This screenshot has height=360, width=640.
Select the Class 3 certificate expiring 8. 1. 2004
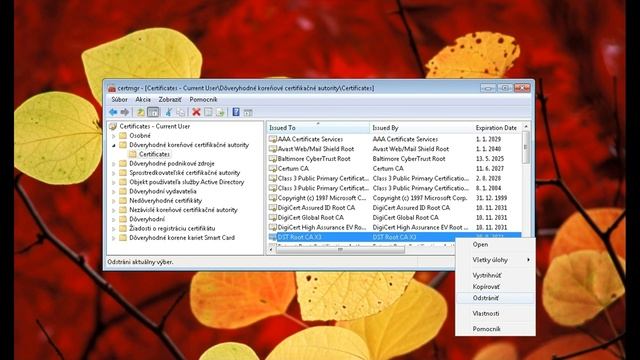point(394,188)
